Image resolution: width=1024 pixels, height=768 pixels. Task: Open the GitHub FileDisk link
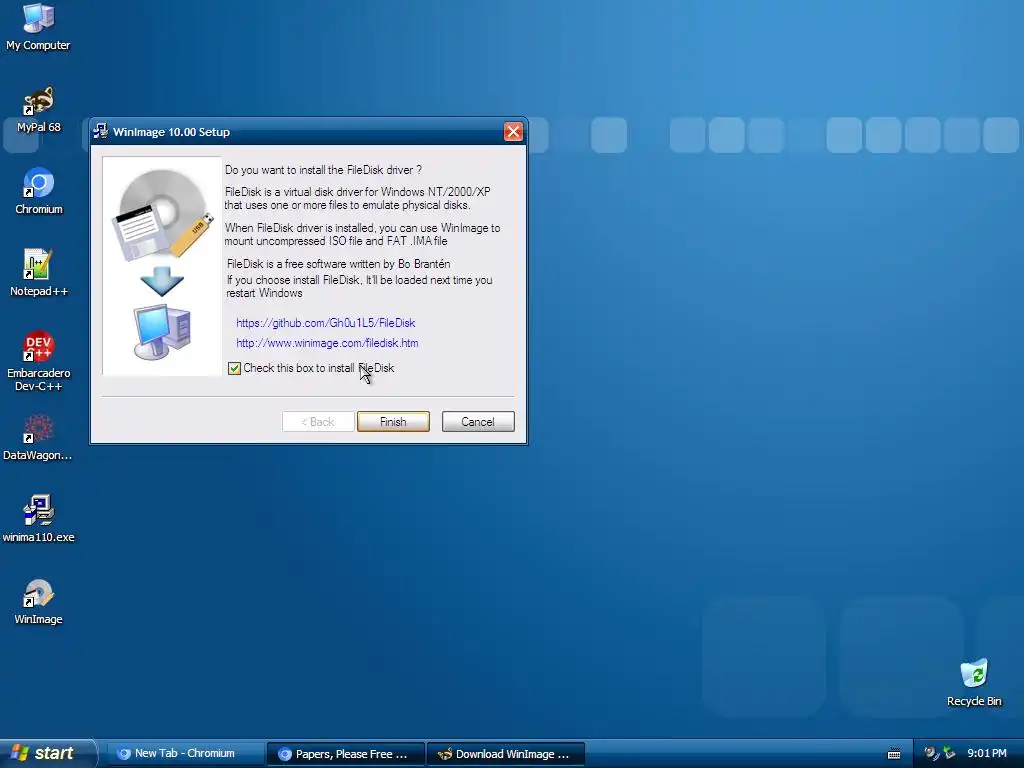pyautogui.click(x=325, y=323)
